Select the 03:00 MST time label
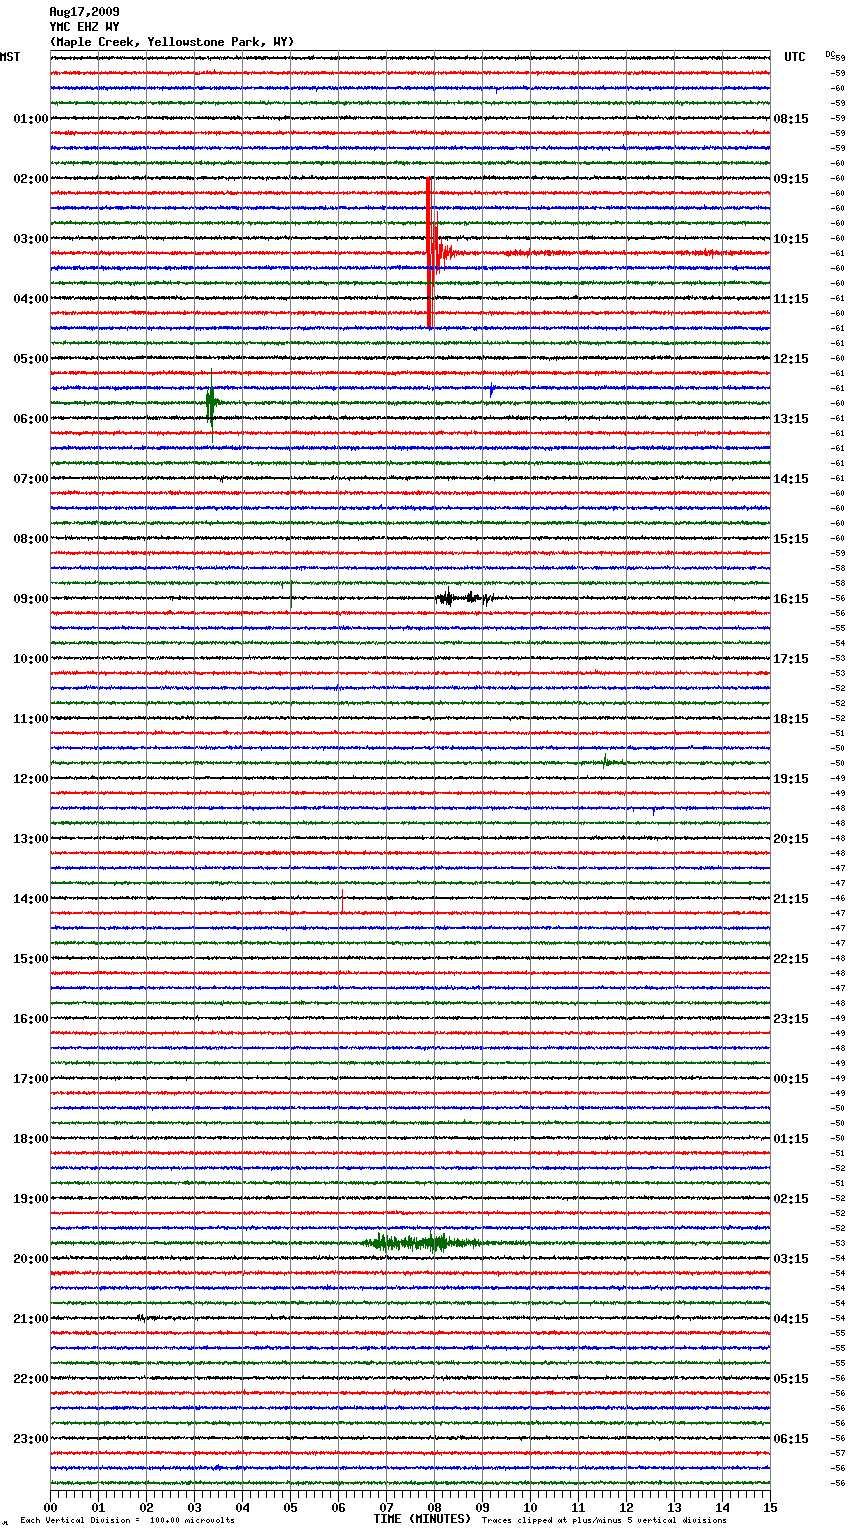This screenshot has width=850, height=1534. (x=31, y=239)
